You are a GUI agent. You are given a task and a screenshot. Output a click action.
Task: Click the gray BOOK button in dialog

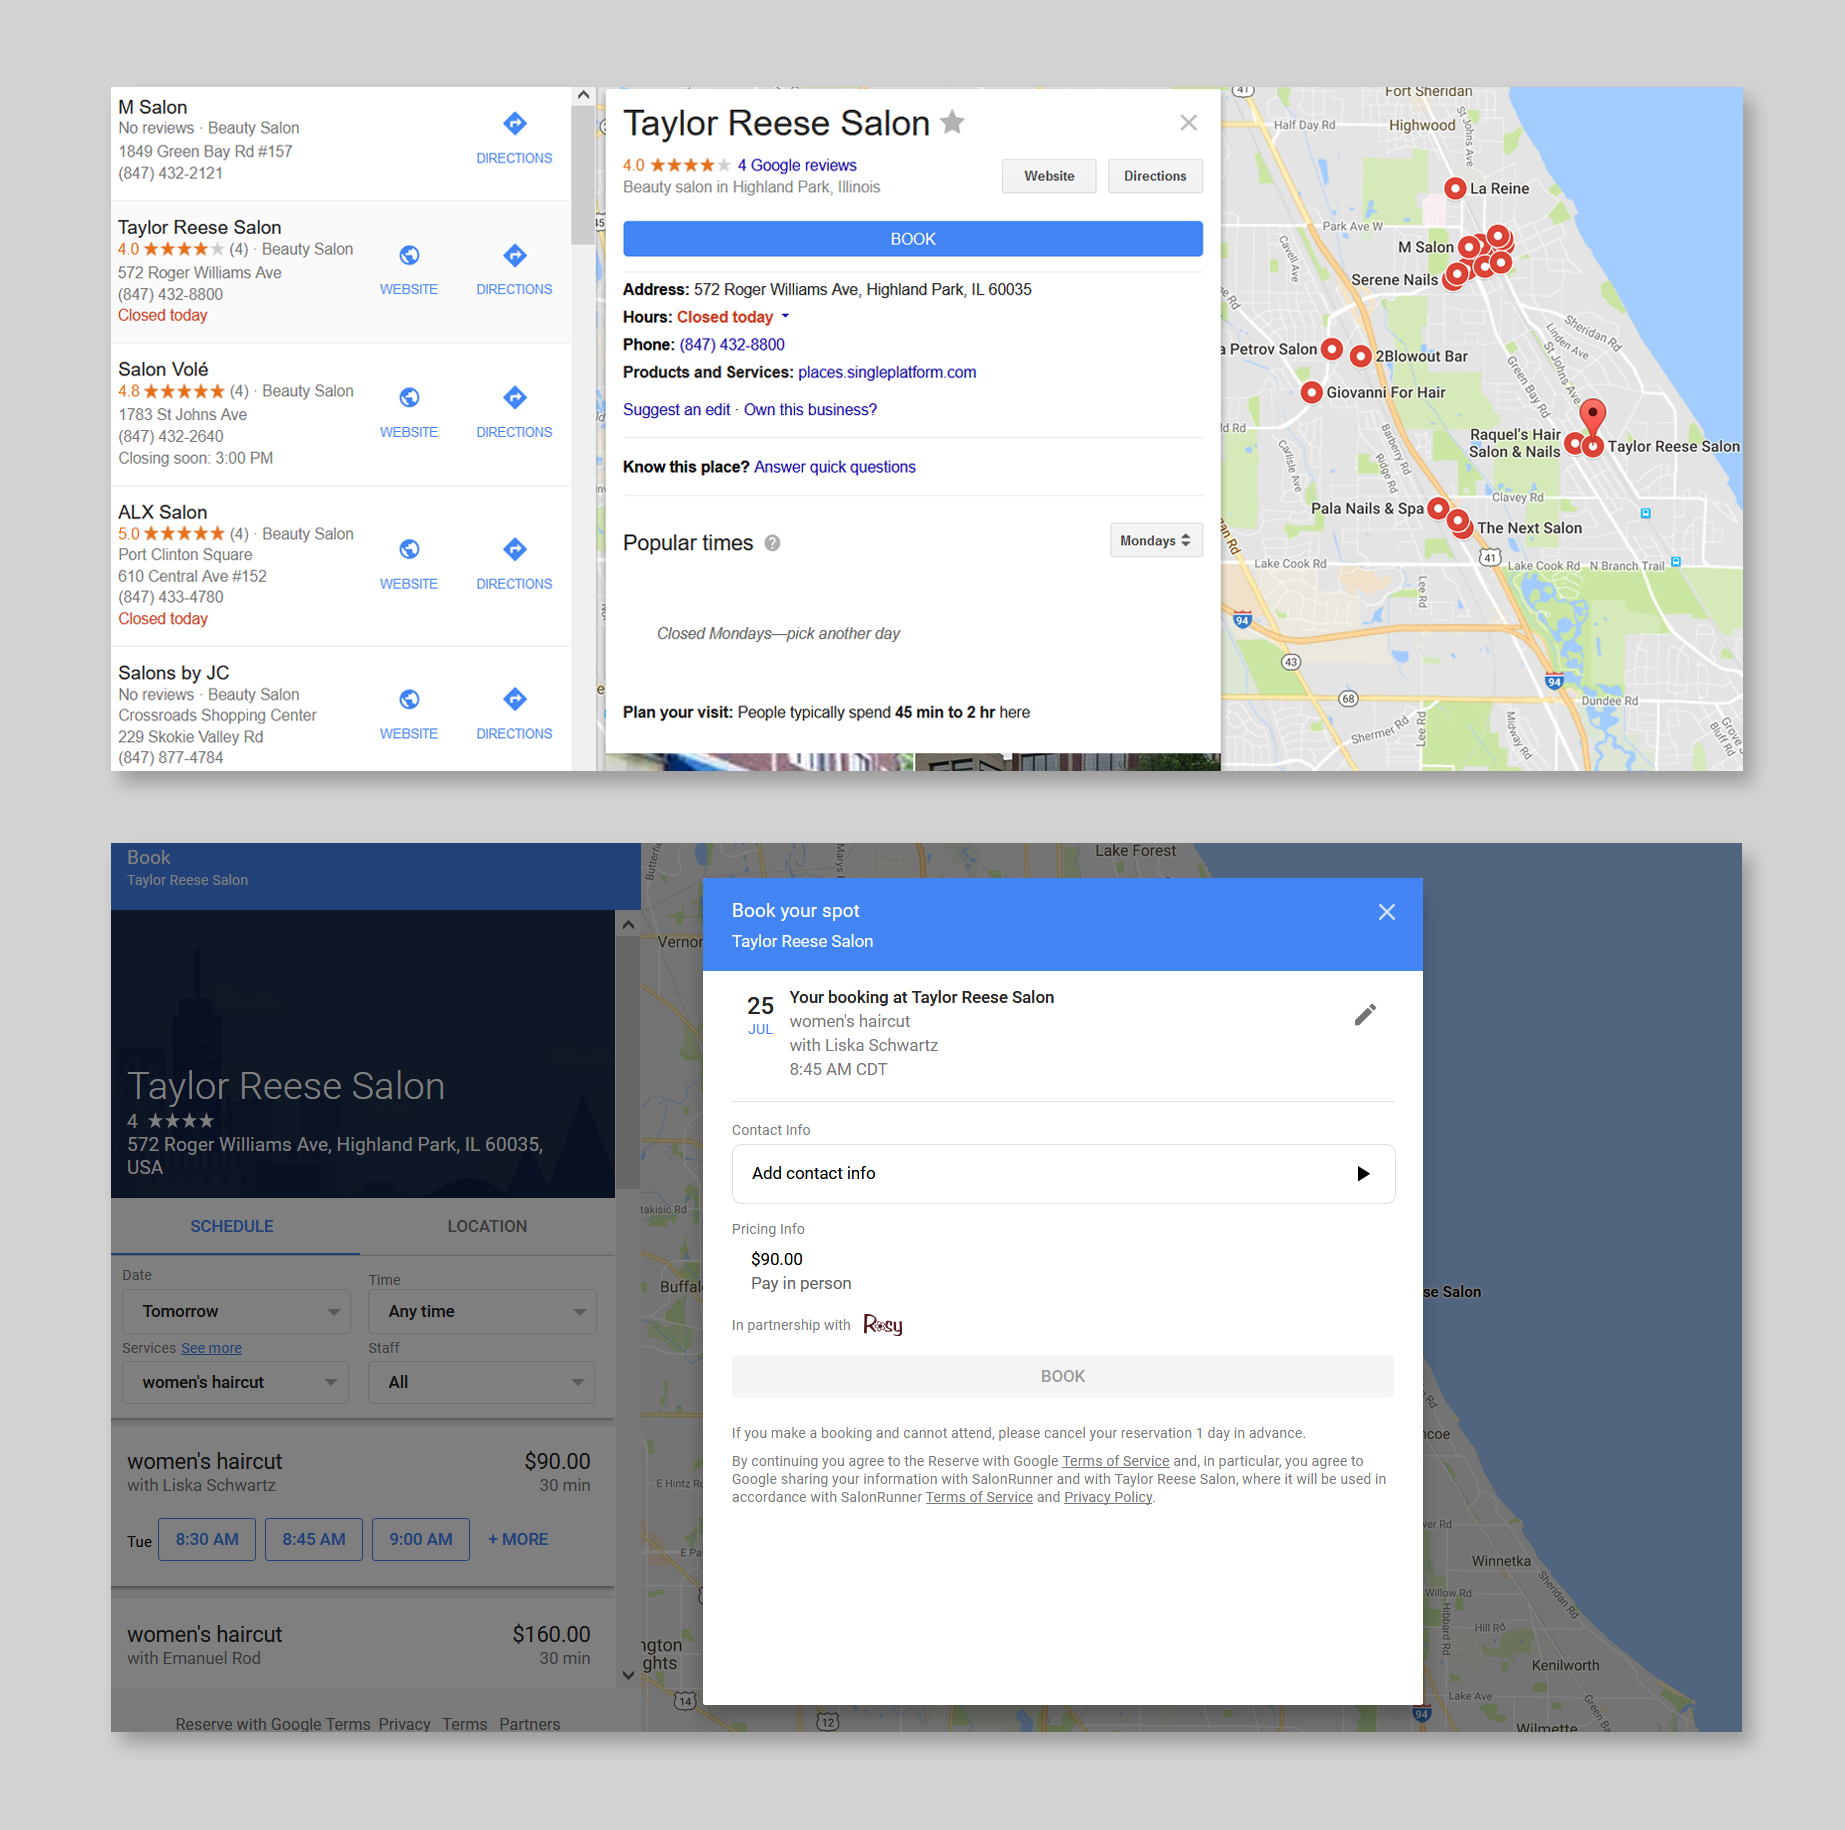[1063, 1377]
